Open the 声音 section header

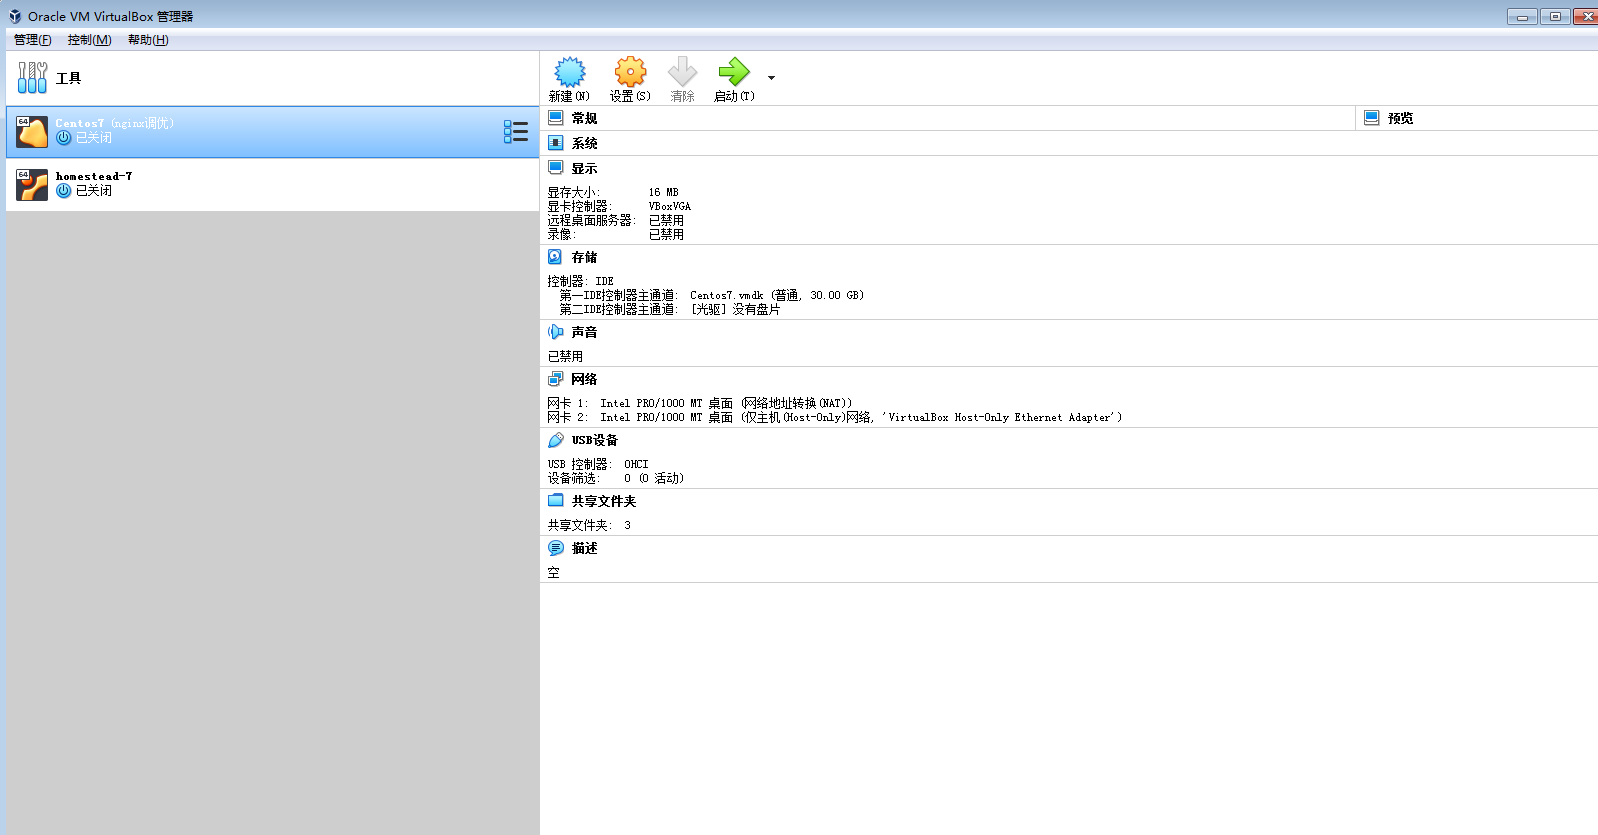pyautogui.click(x=584, y=332)
